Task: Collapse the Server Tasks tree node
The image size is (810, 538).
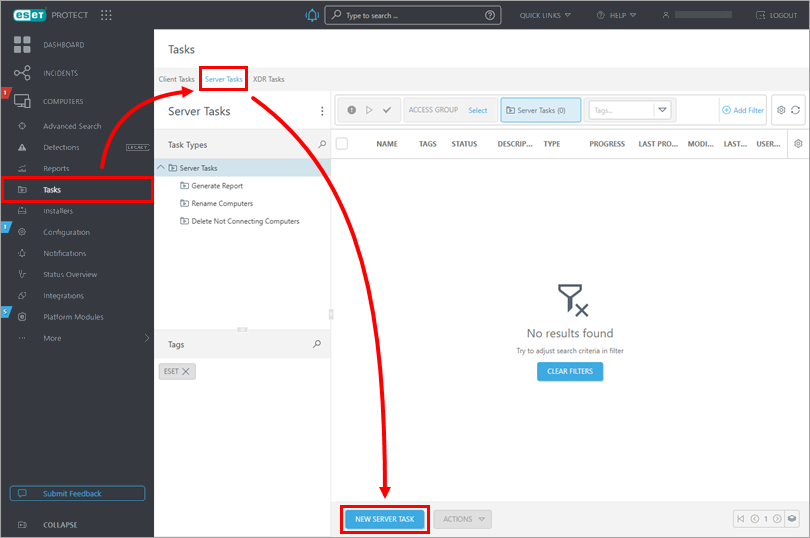Action: tap(161, 167)
